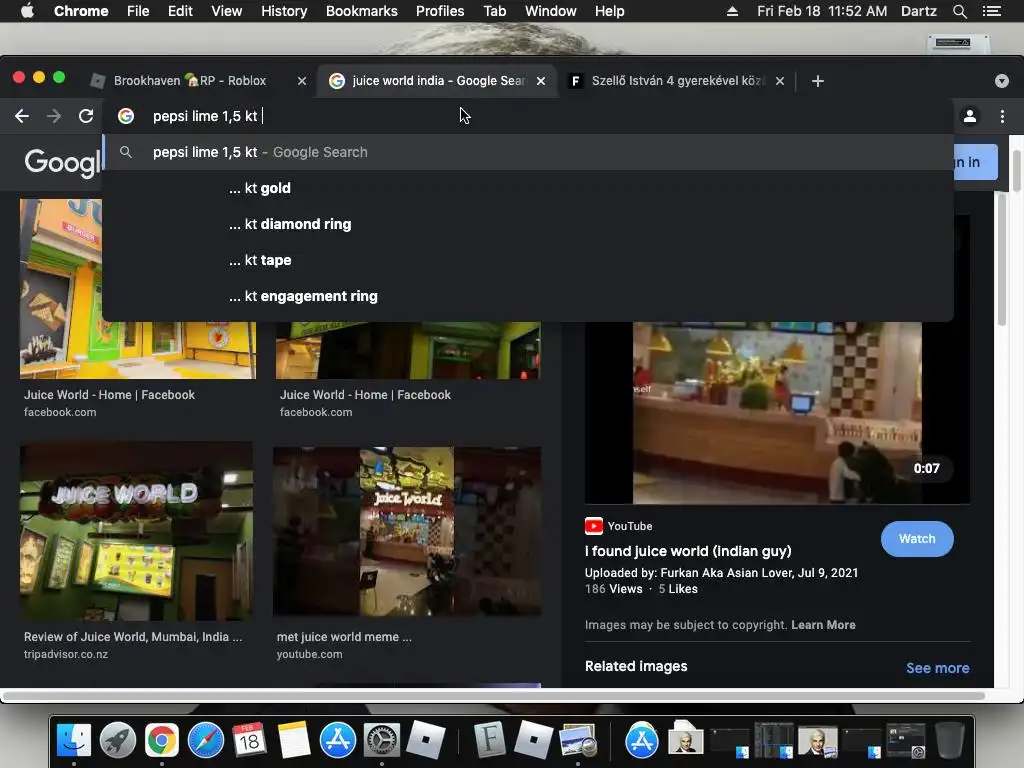Open Chrome's three-dot menu
Screen dimensions: 1024x768
pos(1002,116)
